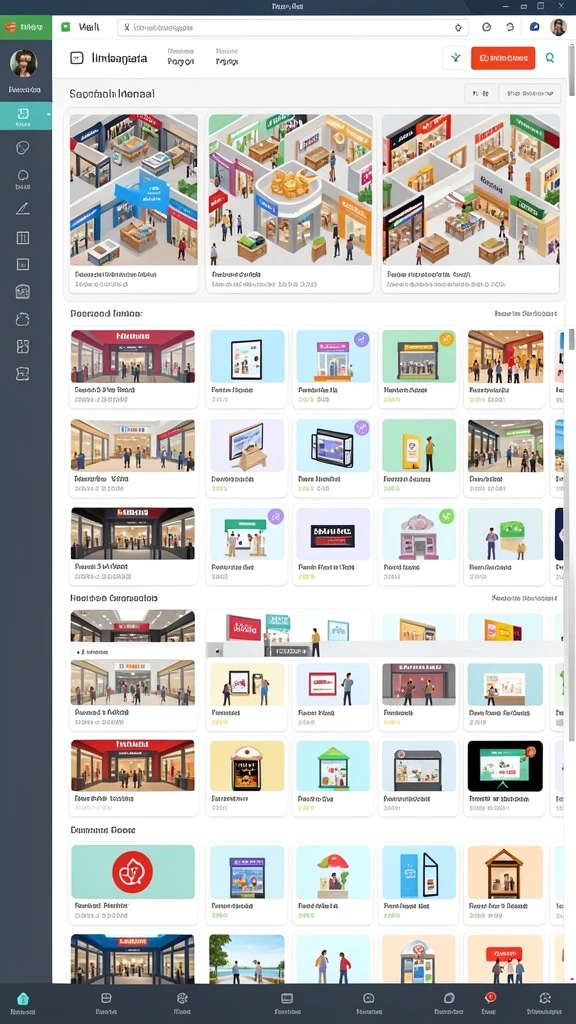Open the profile avatar in top-right corner
Screen dimensions: 576x1024
click(x=558, y=27)
